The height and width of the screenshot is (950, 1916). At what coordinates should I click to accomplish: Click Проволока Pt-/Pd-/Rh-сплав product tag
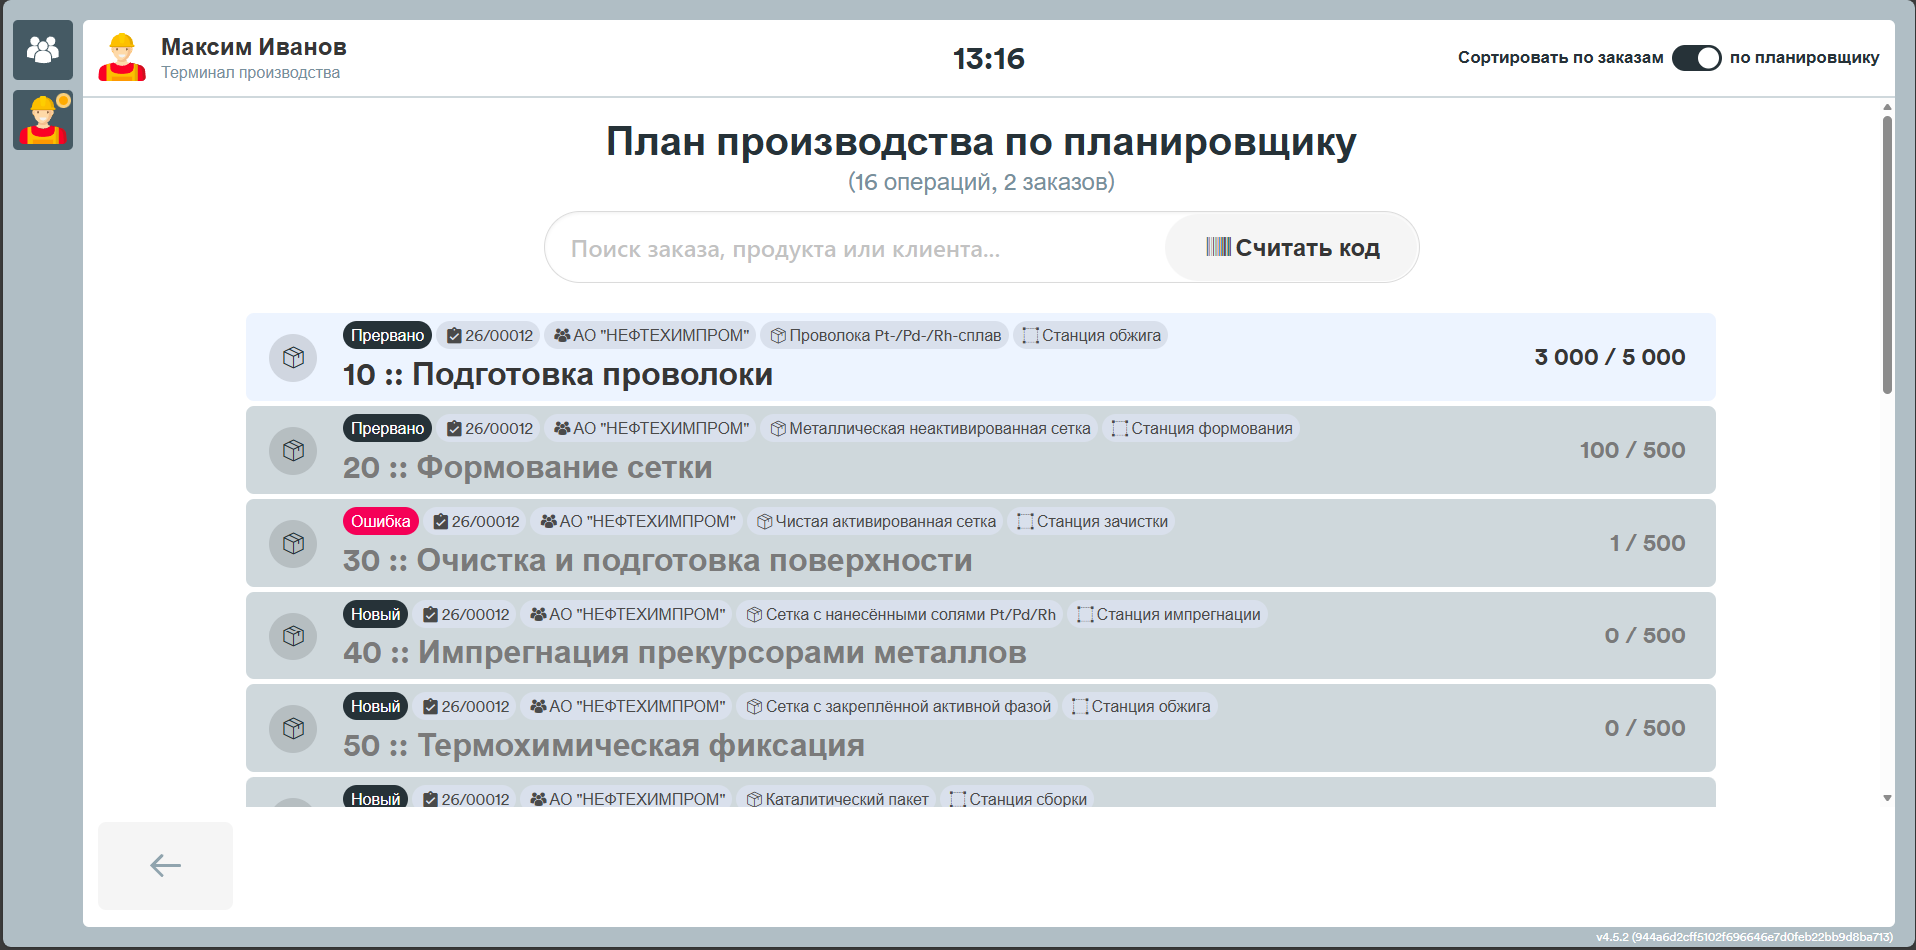885,335
